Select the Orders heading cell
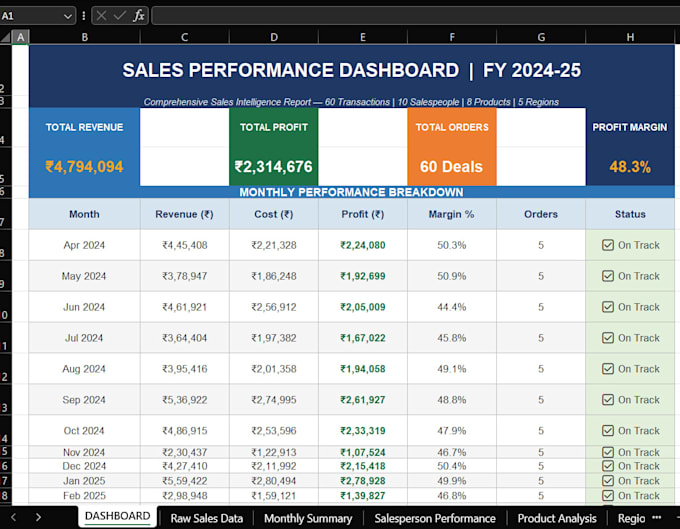The width and height of the screenshot is (680, 529). click(541, 214)
